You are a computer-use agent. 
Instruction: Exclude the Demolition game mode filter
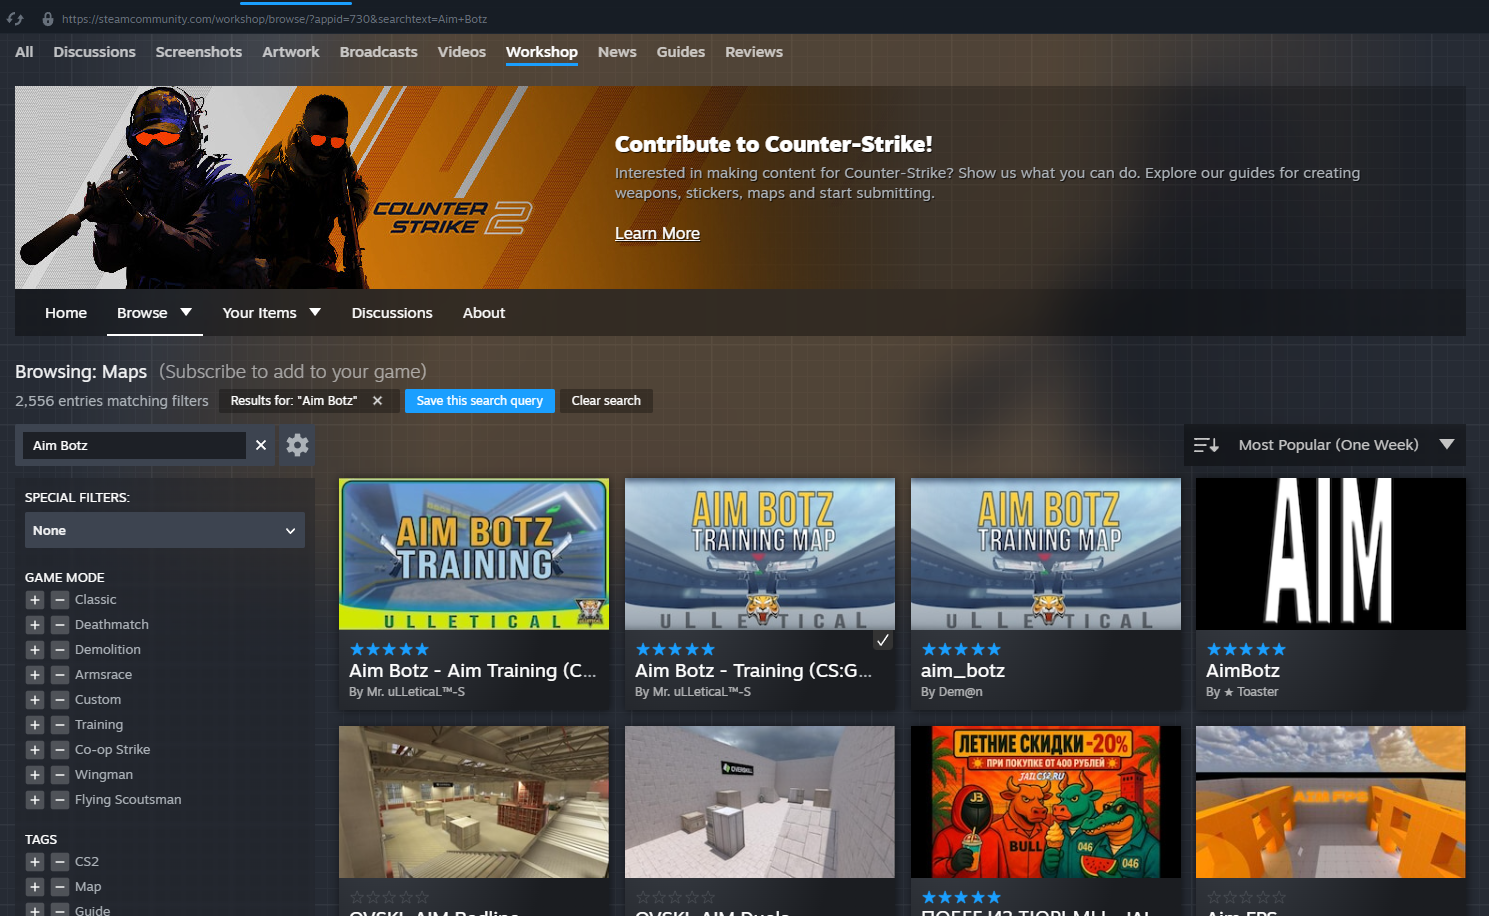pos(60,650)
